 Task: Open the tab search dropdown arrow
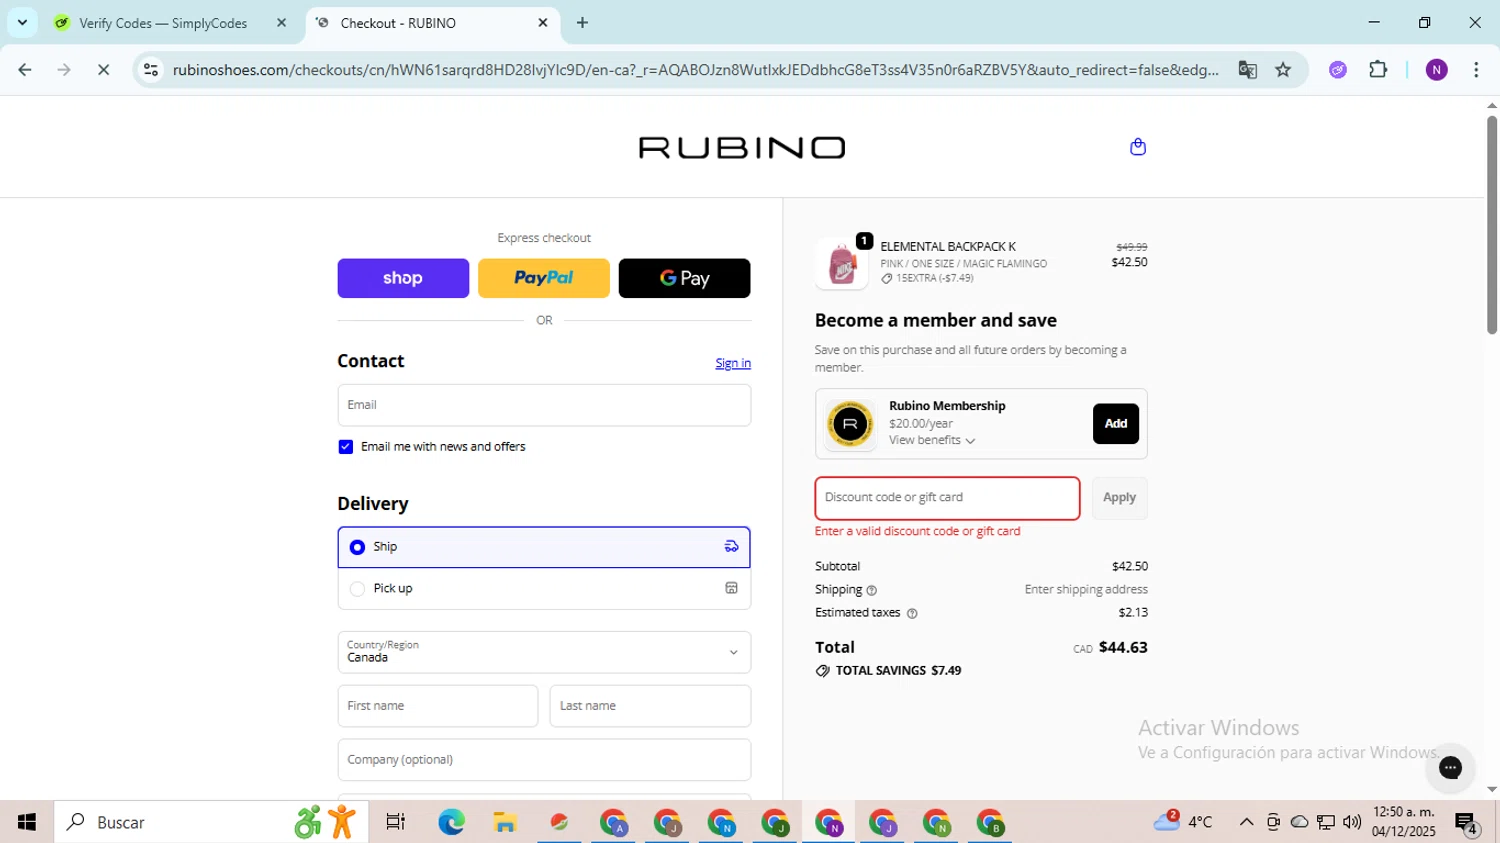click(x=22, y=22)
